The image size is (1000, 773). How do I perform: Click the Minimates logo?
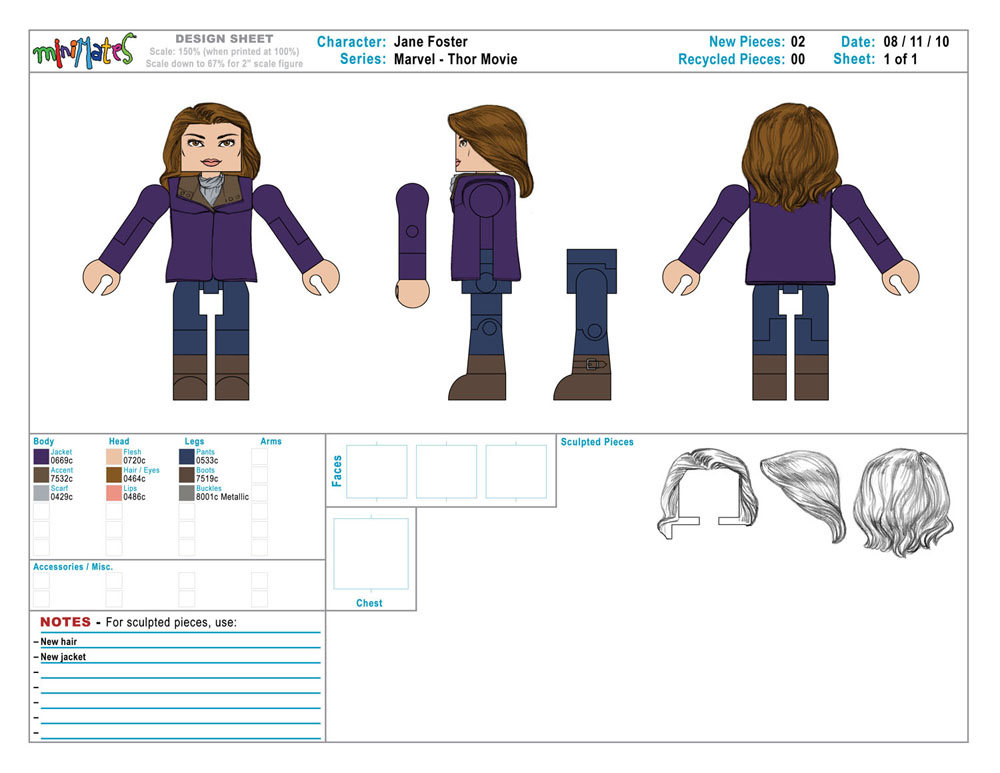84,51
